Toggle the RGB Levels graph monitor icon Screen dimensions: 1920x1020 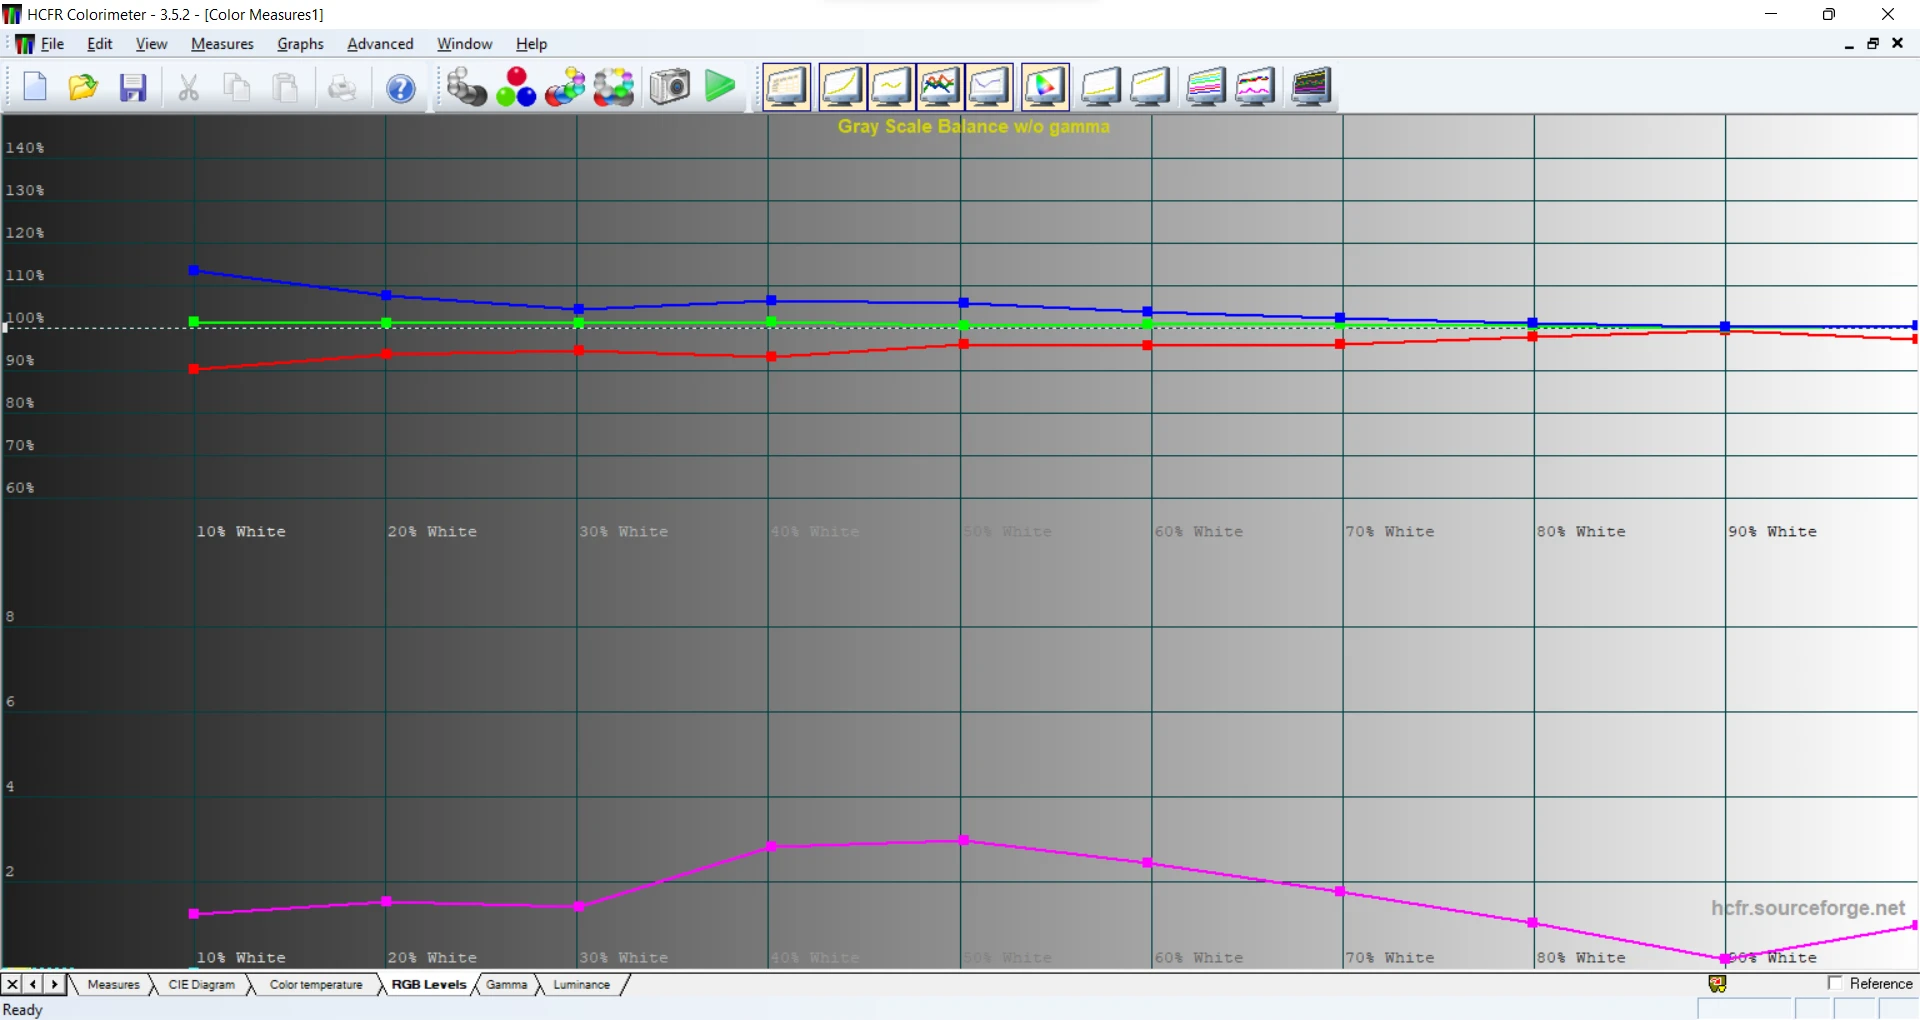pos(940,87)
